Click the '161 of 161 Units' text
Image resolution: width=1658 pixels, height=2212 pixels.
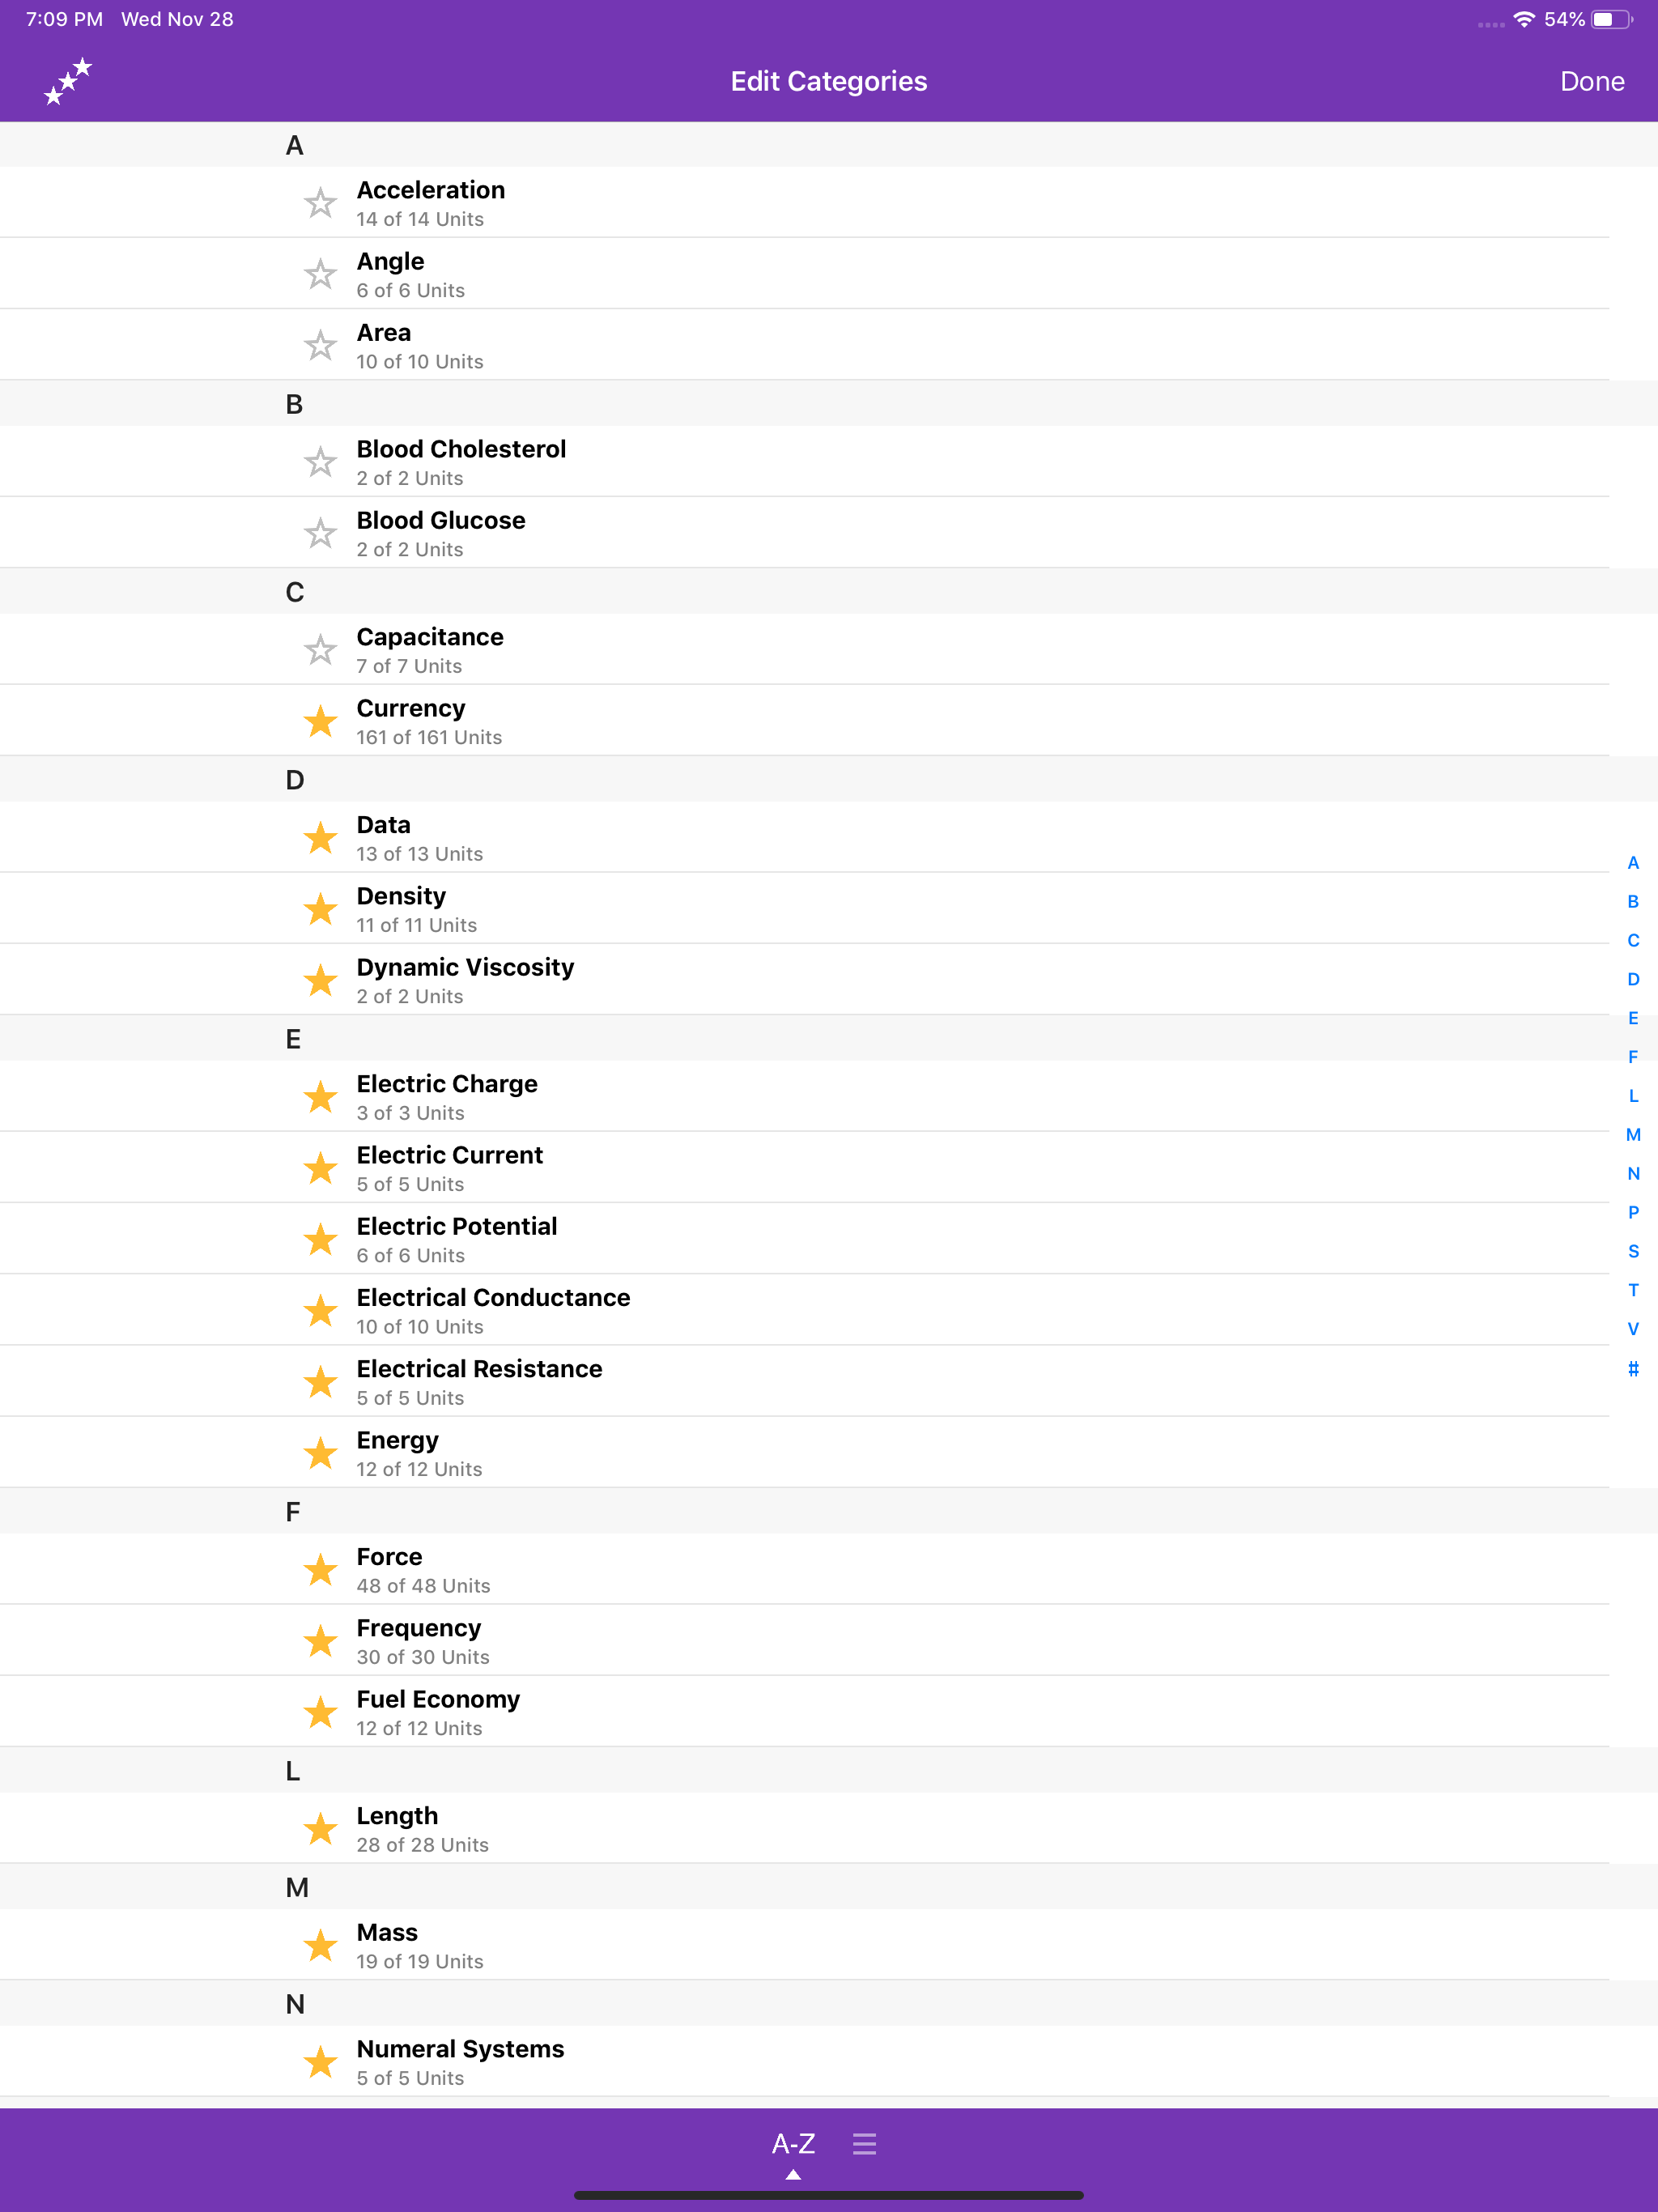click(x=429, y=737)
